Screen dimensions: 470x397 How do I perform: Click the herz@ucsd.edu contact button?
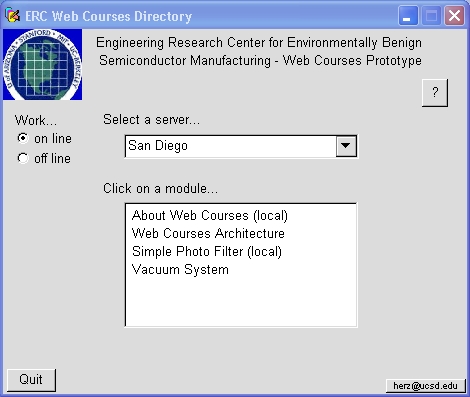click(x=425, y=386)
